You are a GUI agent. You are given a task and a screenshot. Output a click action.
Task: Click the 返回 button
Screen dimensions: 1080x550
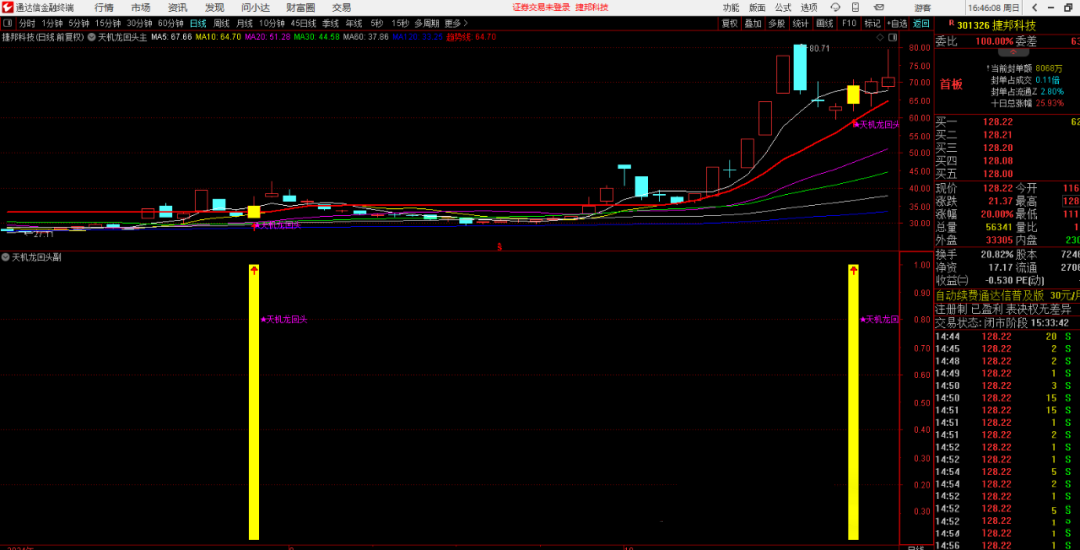click(921, 23)
